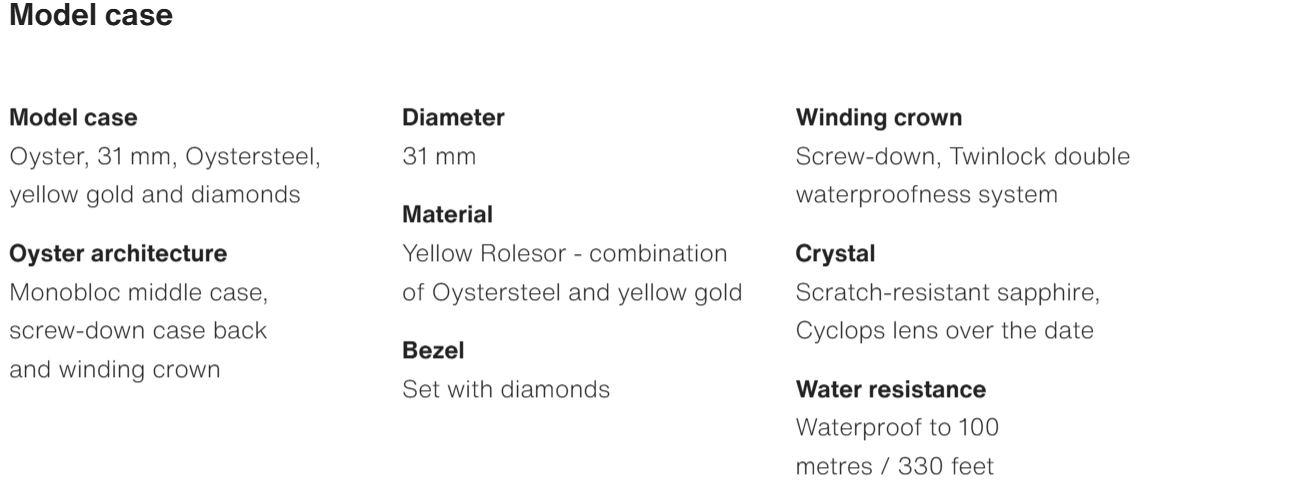Select the '31 mm' diameter value
The image size is (1292, 480).
(x=439, y=157)
